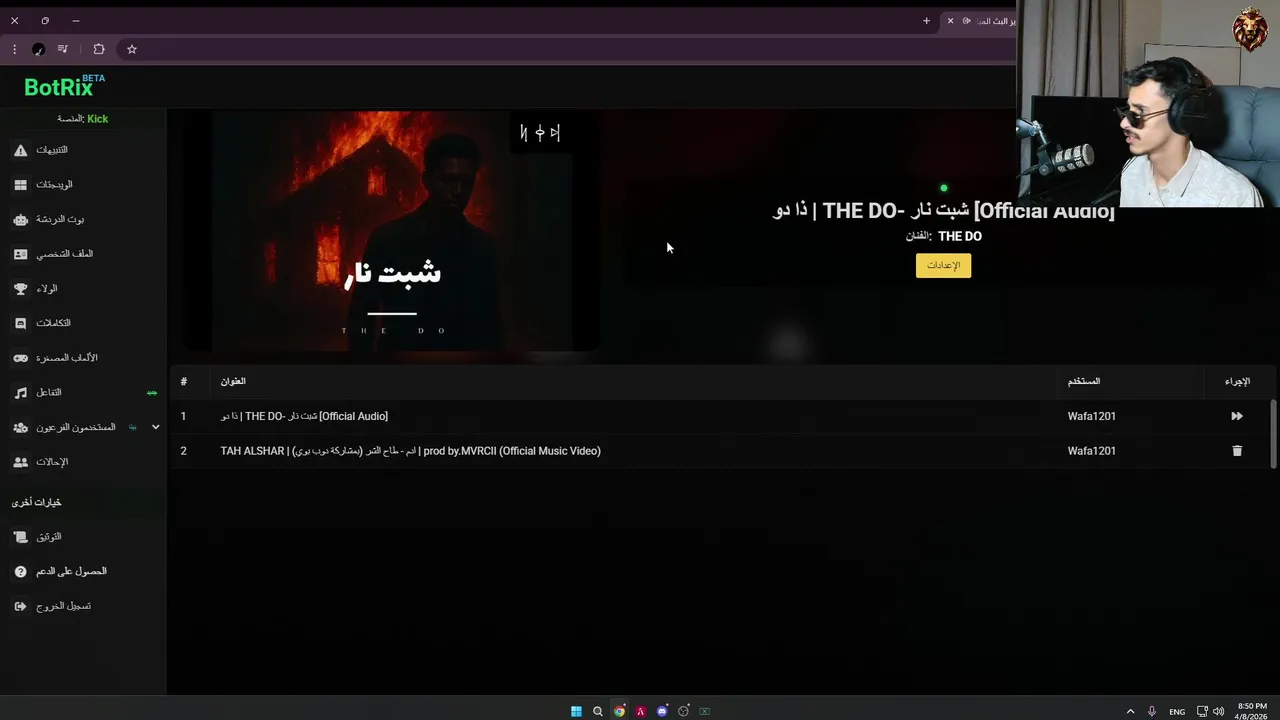The image size is (1280, 720).
Task: Open the browser media control icon
Action: click(63, 49)
